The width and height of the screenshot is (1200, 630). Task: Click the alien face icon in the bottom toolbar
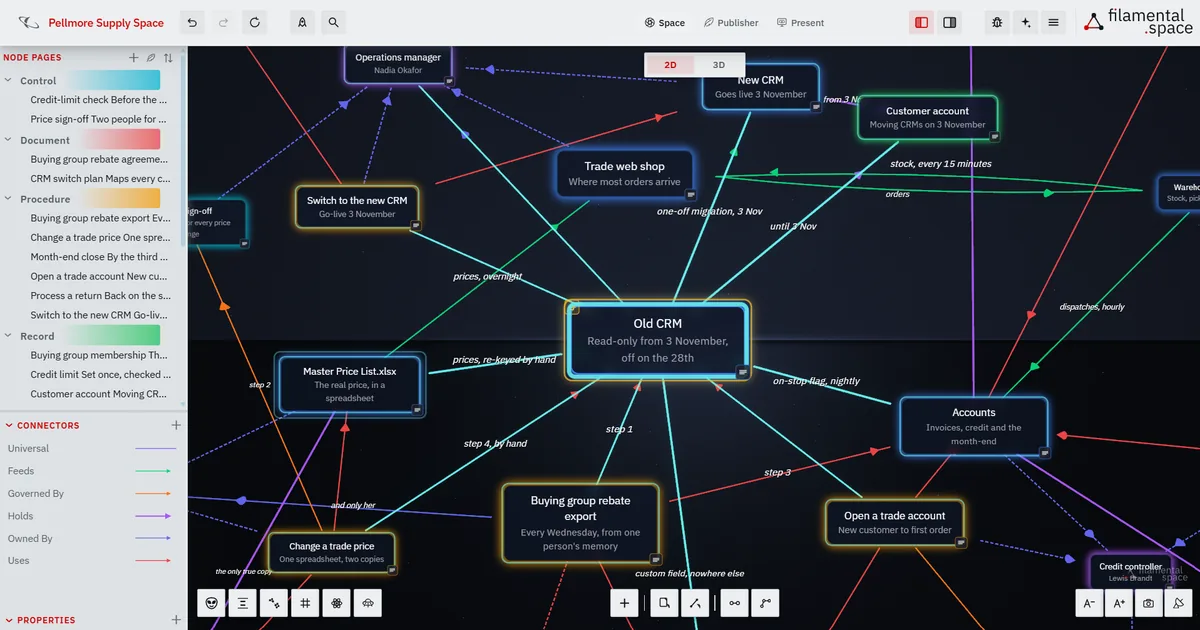[x=211, y=603]
